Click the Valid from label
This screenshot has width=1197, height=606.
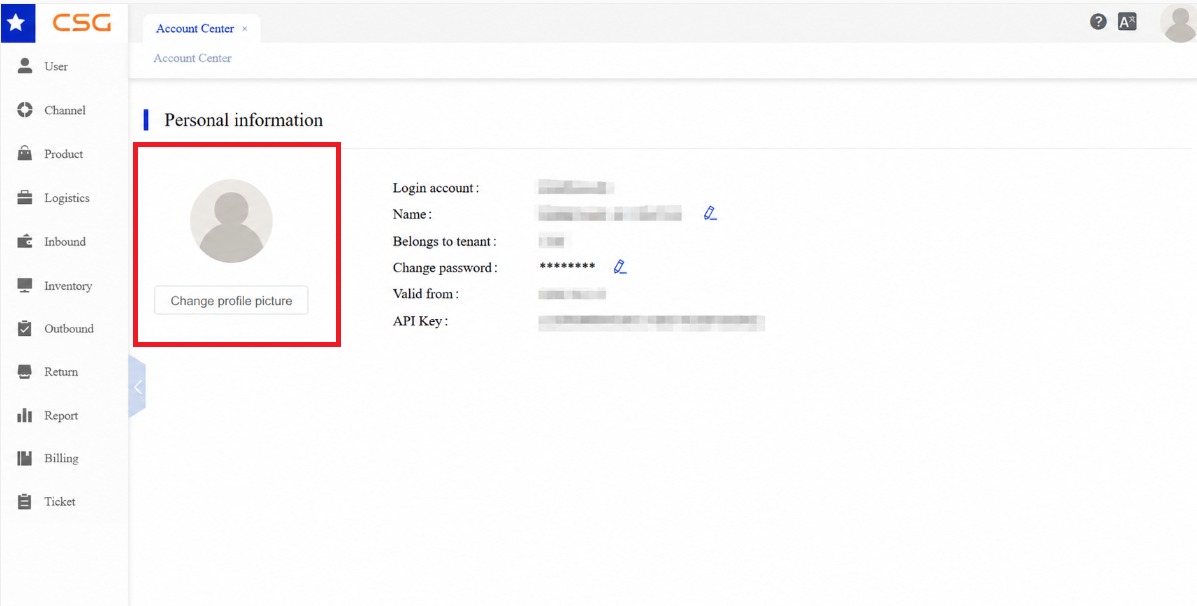[425, 294]
